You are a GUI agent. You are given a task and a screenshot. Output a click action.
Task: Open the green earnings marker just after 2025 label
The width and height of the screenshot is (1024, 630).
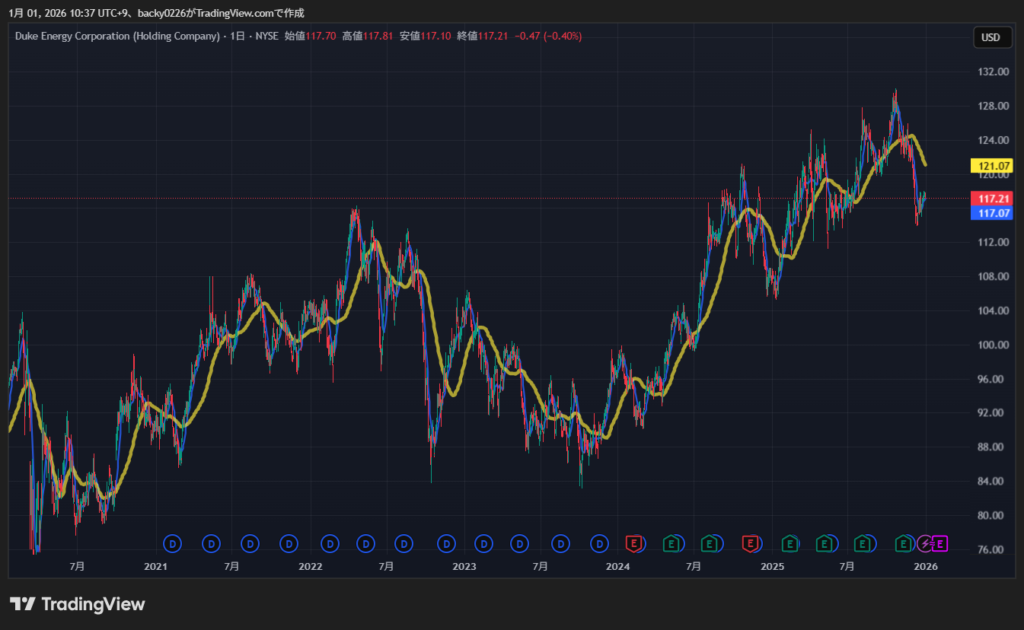pyautogui.click(x=789, y=543)
